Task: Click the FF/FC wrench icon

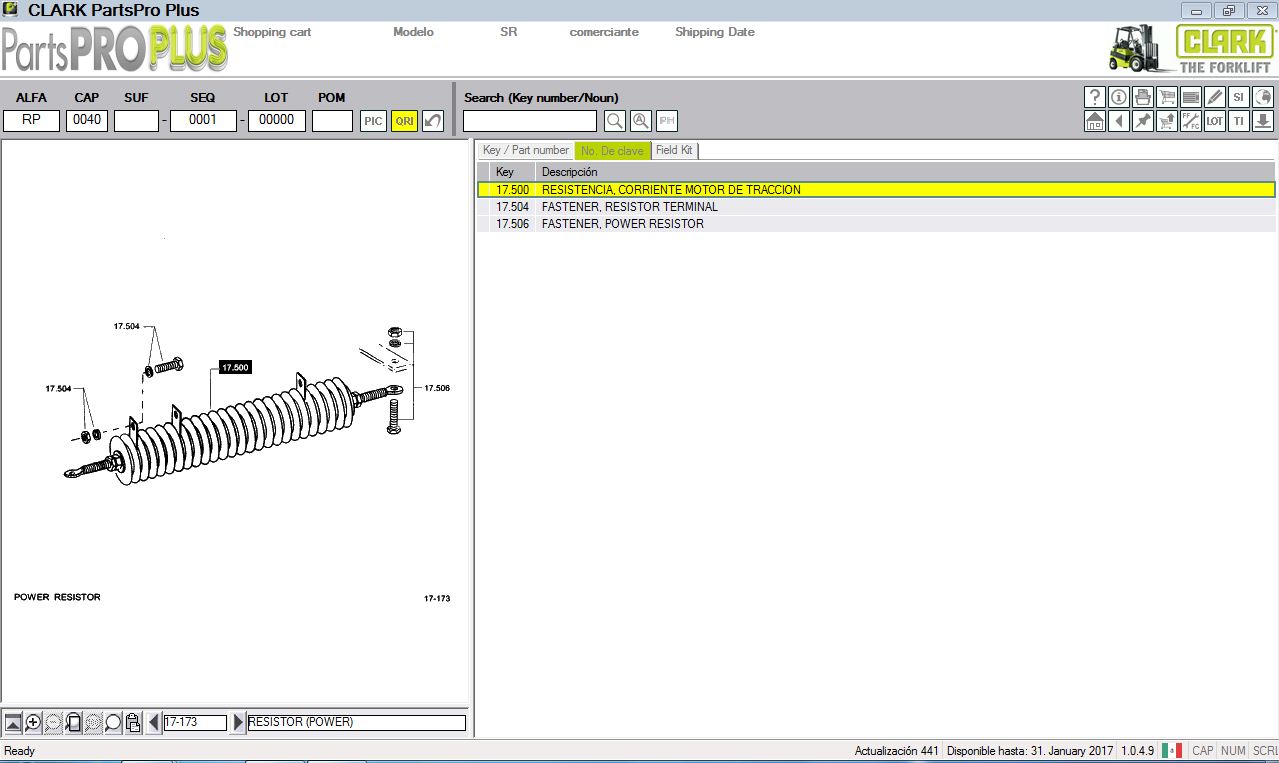Action: point(1190,121)
